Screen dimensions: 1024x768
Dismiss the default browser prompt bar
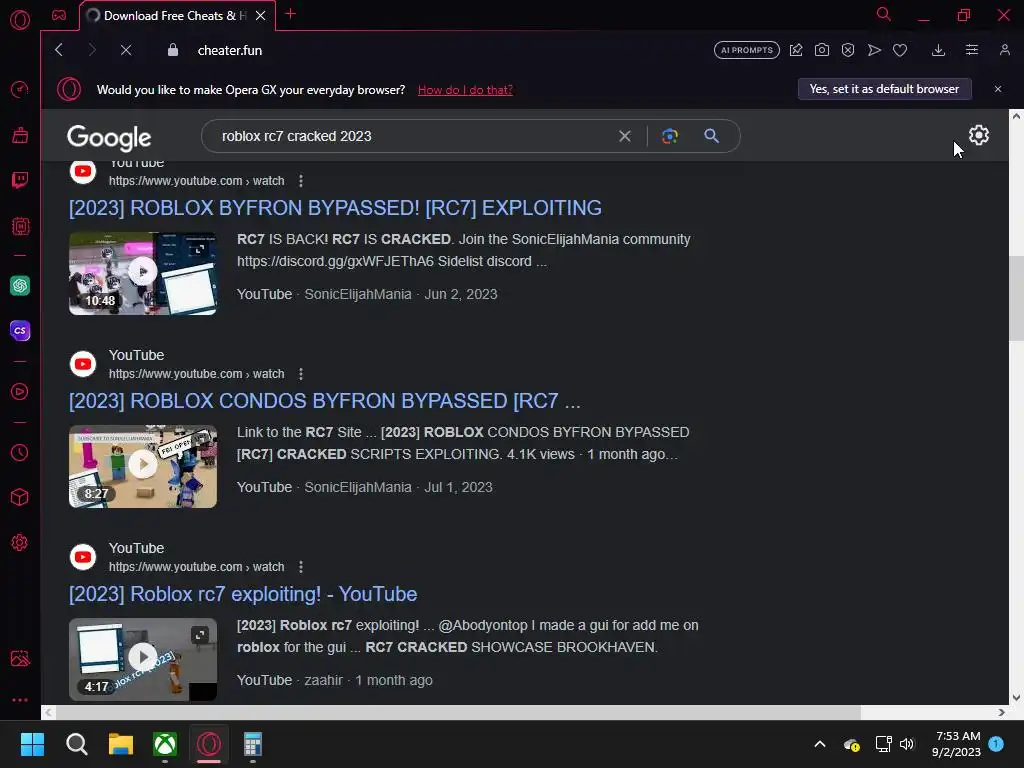tap(998, 89)
